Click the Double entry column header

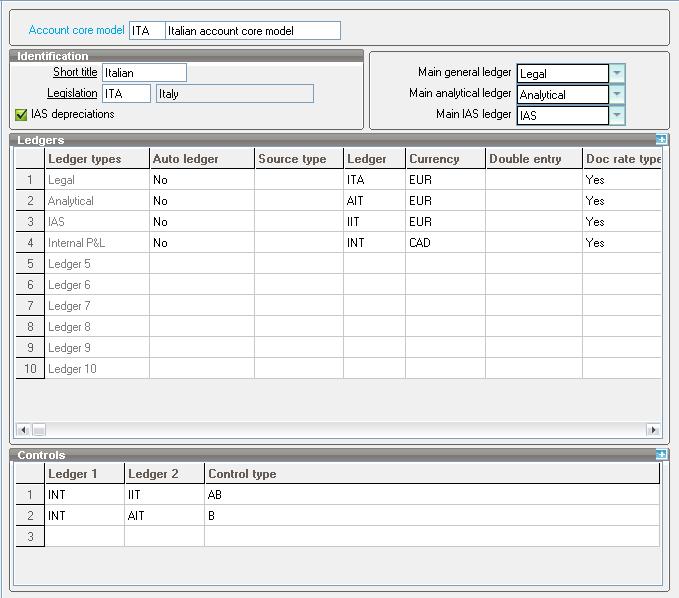coord(534,159)
